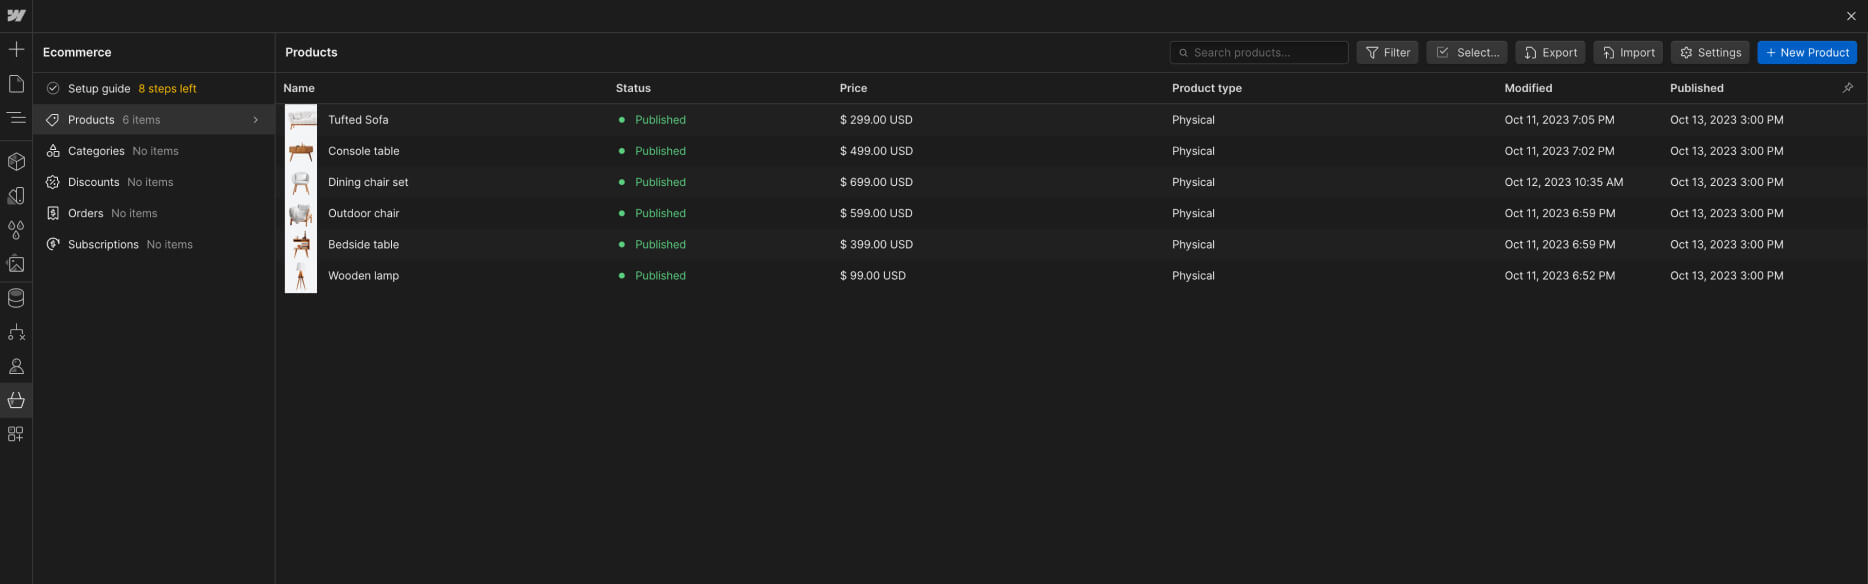Open product Settings
The image size is (1868, 584).
(1710, 52)
